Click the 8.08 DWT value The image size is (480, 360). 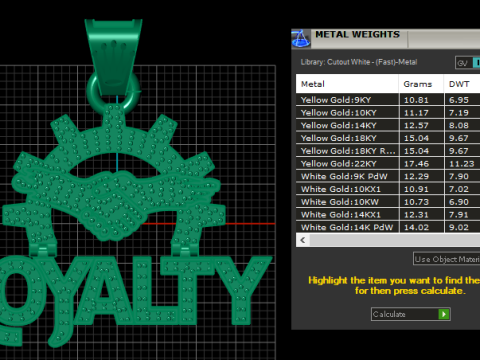[x=459, y=125]
